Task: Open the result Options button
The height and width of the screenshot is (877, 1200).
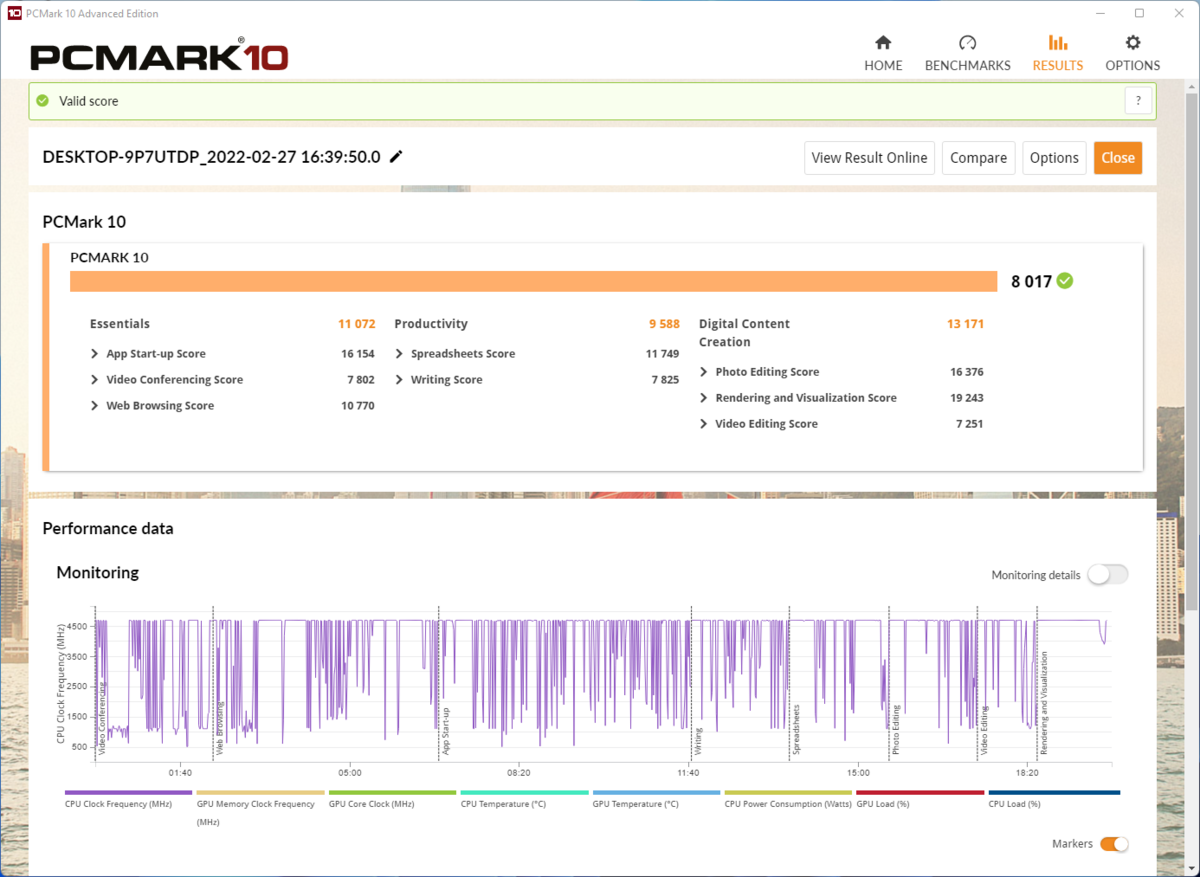Action: tap(1054, 158)
